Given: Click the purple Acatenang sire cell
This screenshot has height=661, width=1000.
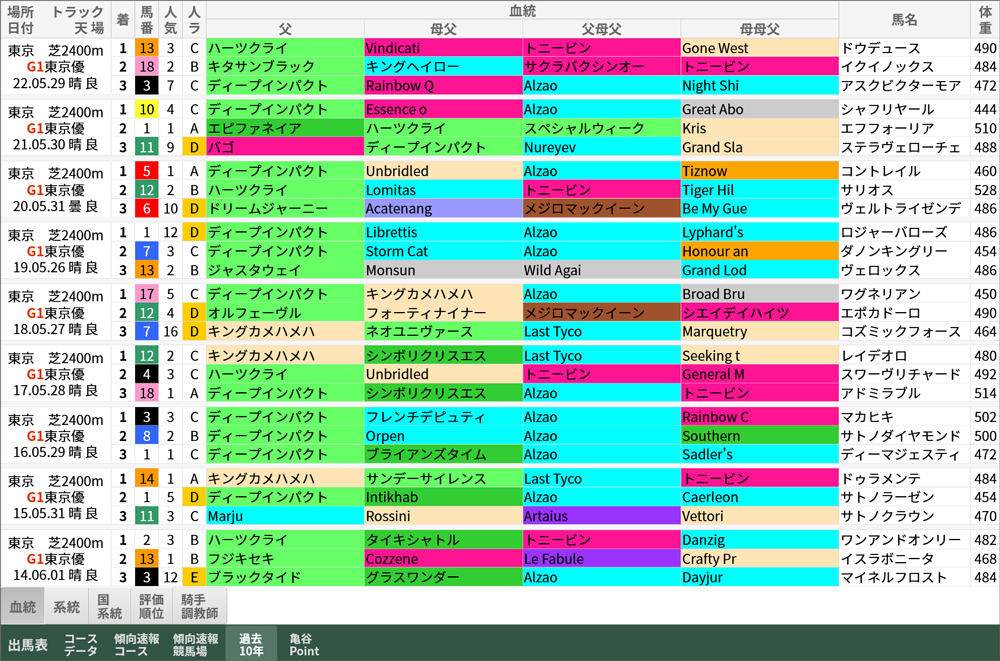Looking at the screenshot, I should 443,208.
